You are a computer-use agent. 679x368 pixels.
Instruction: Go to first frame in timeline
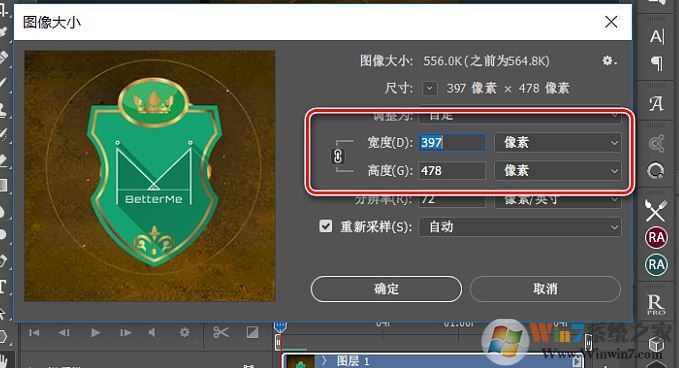click(34, 332)
